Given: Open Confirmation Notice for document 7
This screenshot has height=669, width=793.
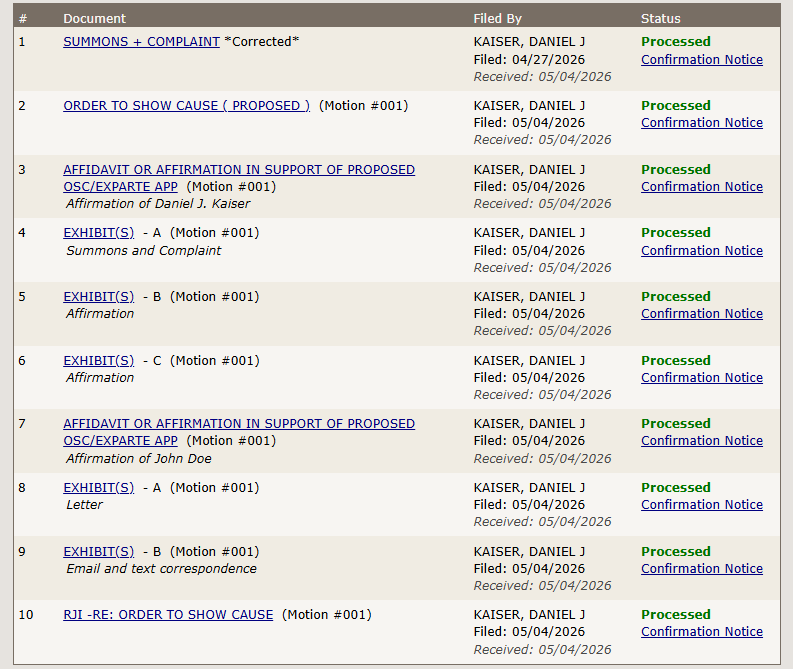Looking at the screenshot, I should pos(702,440).
